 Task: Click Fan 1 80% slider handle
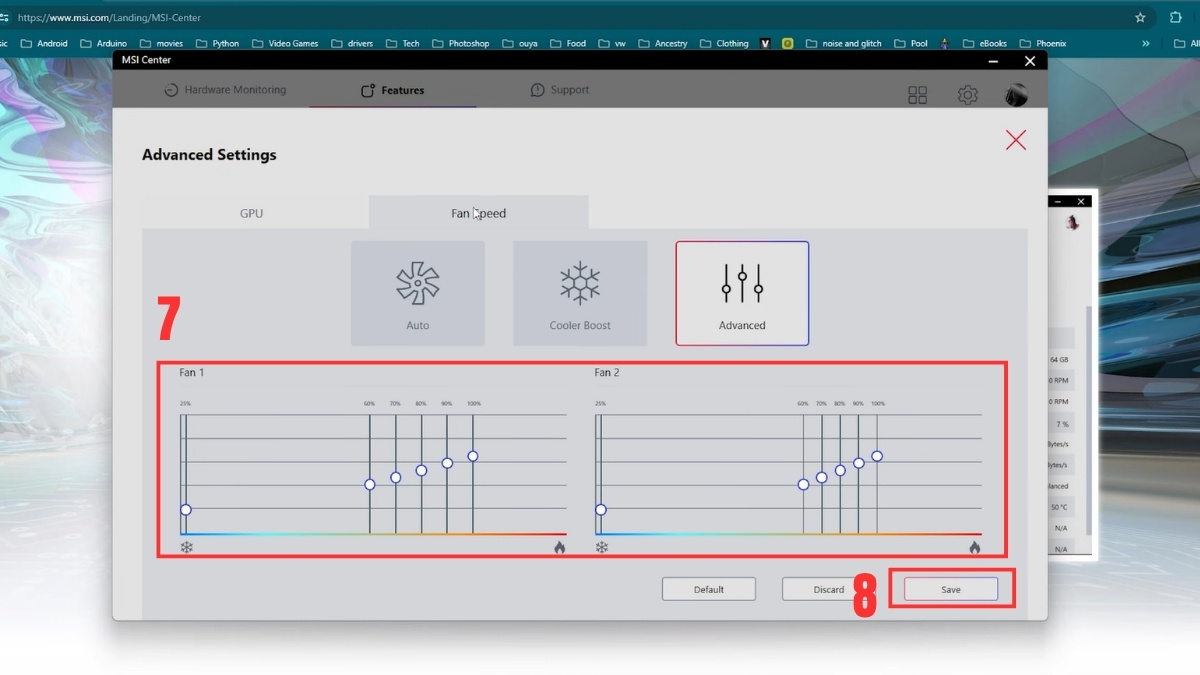click(x=422, y=470)
